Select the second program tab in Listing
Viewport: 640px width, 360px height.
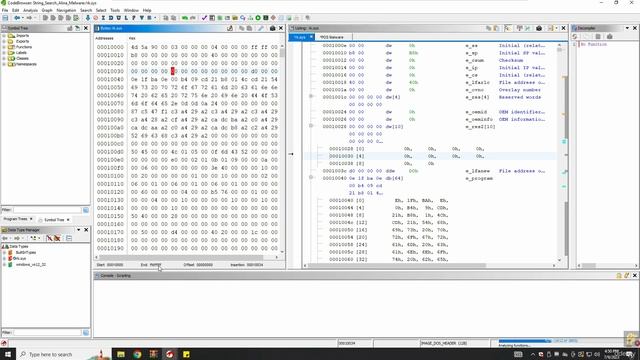(x=331, y=37)
